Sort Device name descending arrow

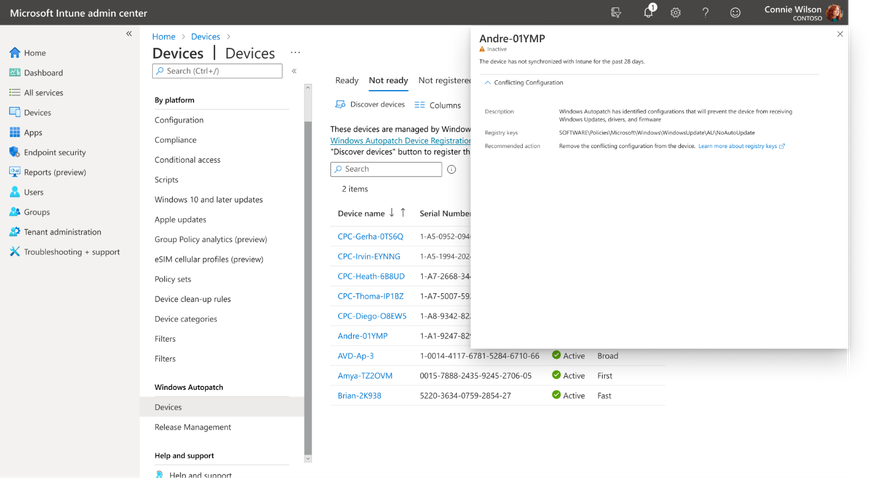tap(392, 213)
